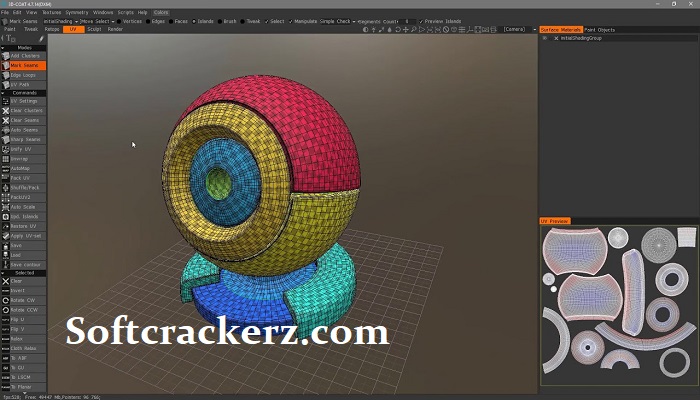Select Faces selection mode
The width and height of the screenshot is (700, 400).
tap(179, 21)
